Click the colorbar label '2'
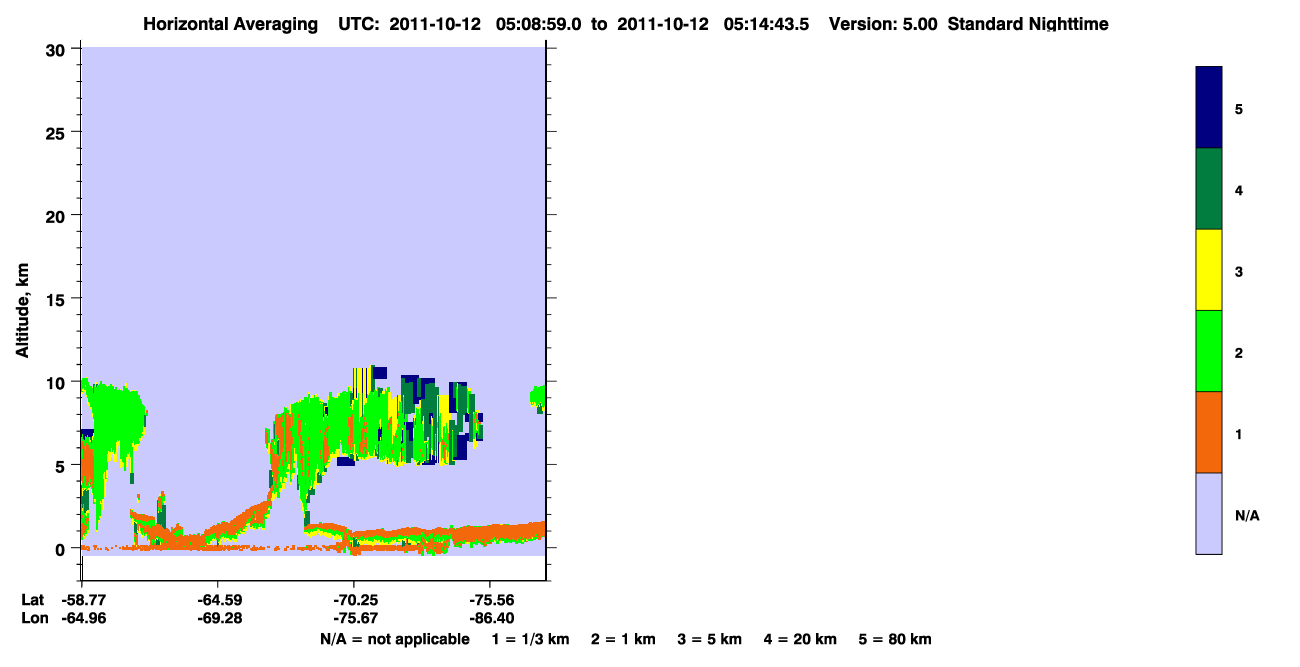Screen dimensions: 1300x667 [x=1239, y=353]
